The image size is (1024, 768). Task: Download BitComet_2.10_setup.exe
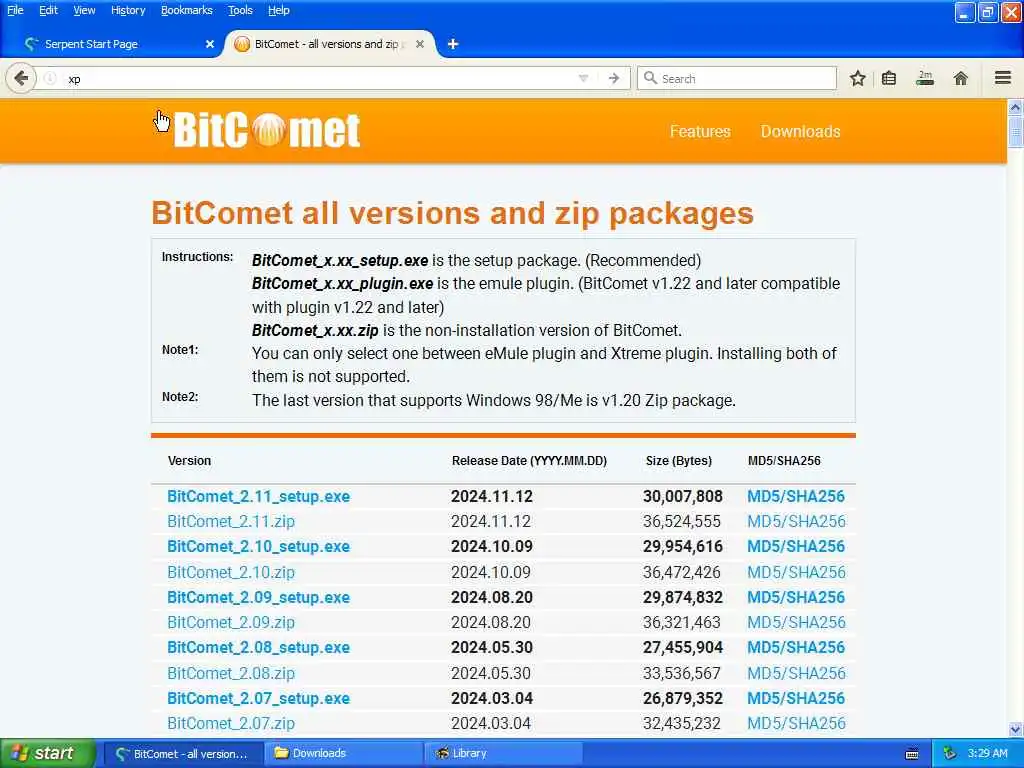259,547
